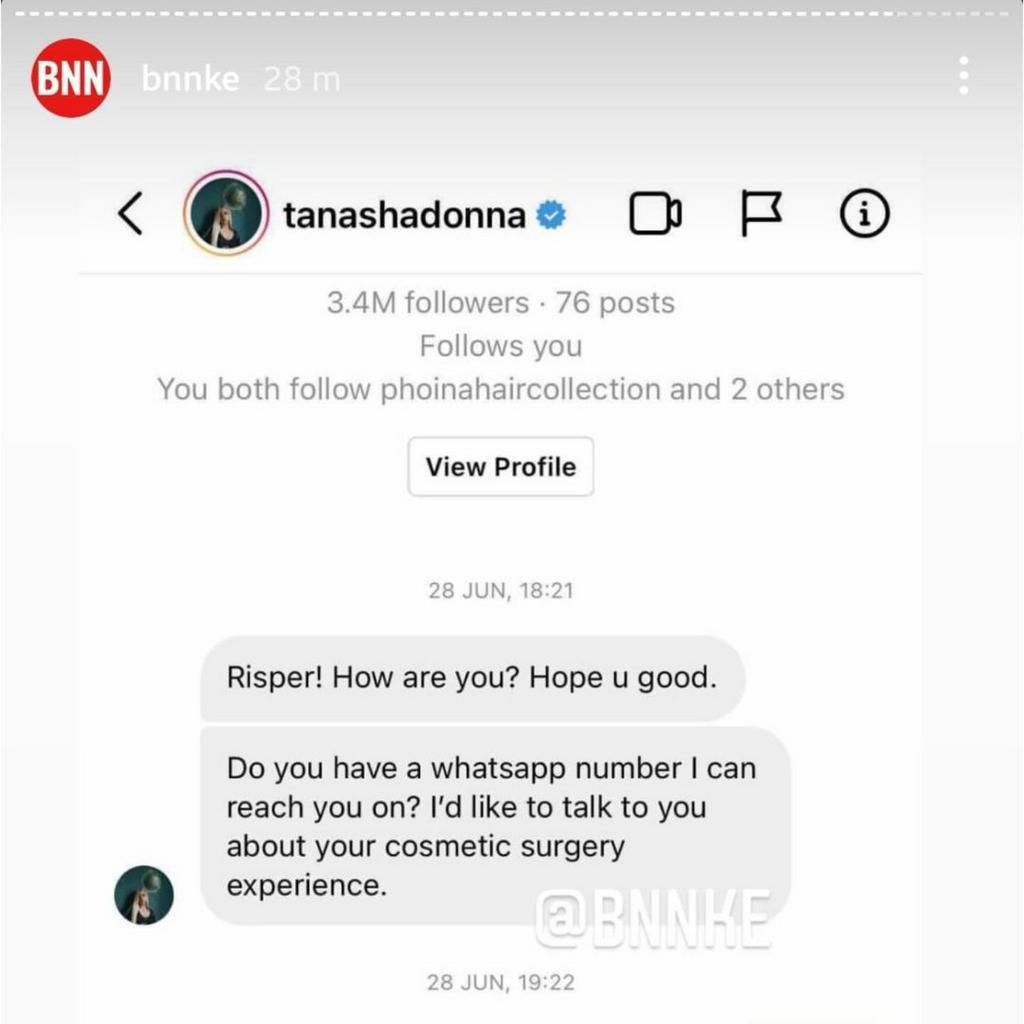The width and height of the screenshot is (1024, 1024).
Task: Open the three-dot story options menu
Action: coord(963,76)
